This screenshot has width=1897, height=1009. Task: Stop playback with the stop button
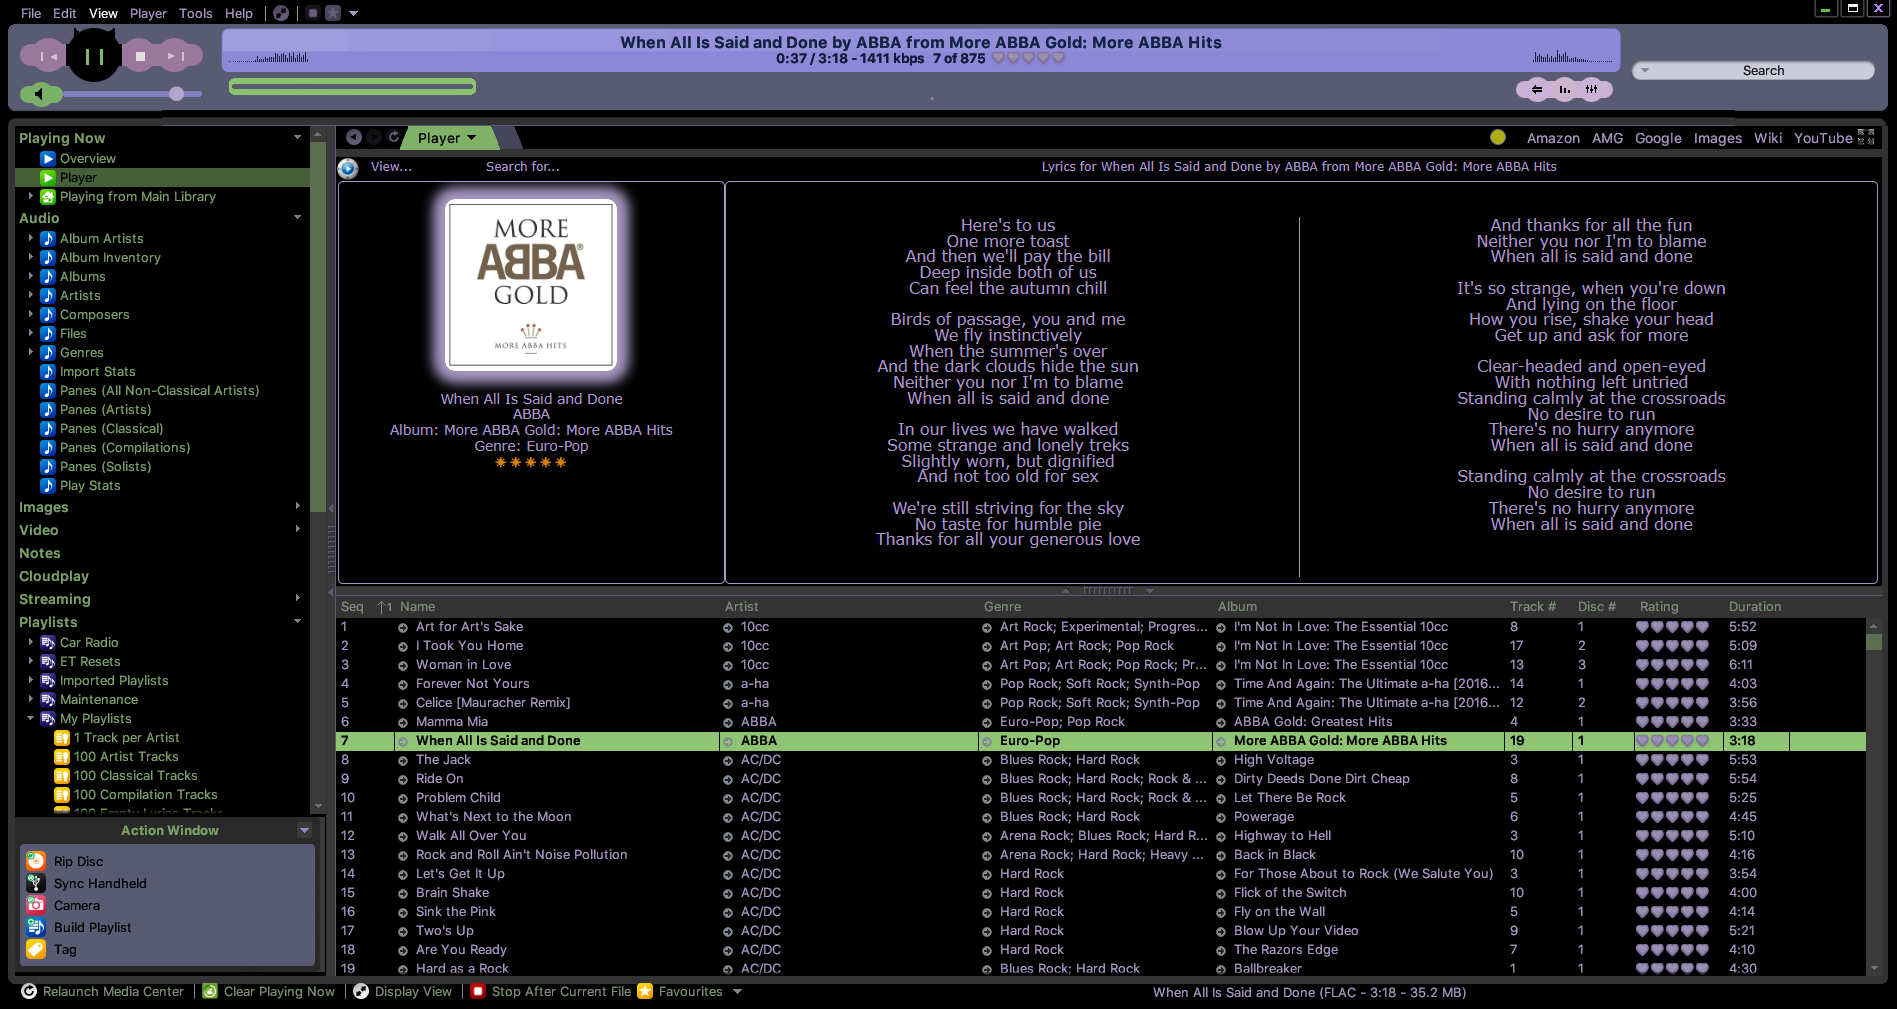(x=141, y=57)
